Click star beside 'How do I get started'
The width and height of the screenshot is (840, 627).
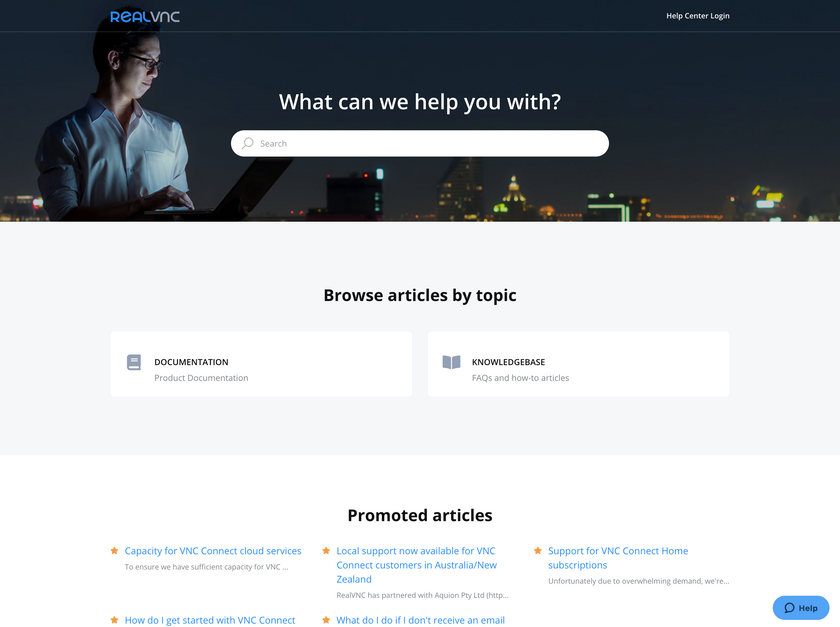115,619
